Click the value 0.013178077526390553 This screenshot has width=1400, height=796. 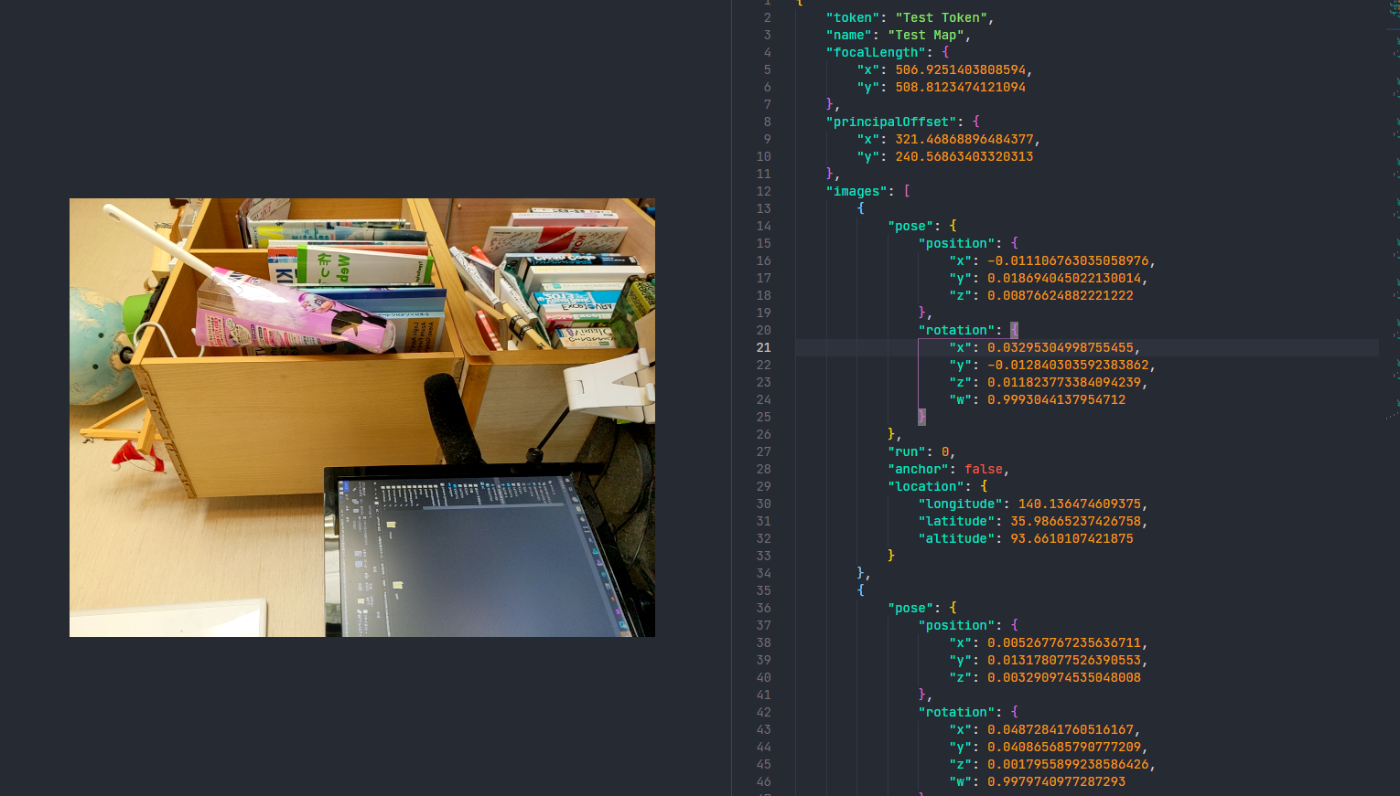pyautogui.click(x=1064, y=660)
